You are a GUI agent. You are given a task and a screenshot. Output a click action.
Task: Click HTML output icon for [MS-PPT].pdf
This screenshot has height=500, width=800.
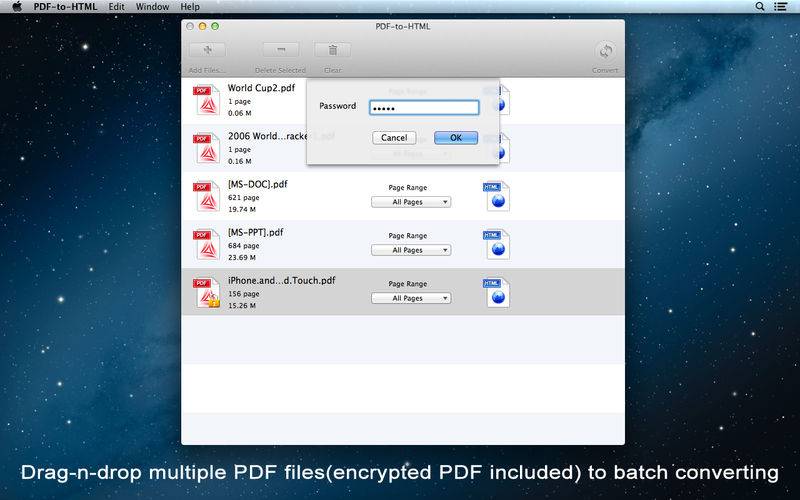[x=496, y=244]
